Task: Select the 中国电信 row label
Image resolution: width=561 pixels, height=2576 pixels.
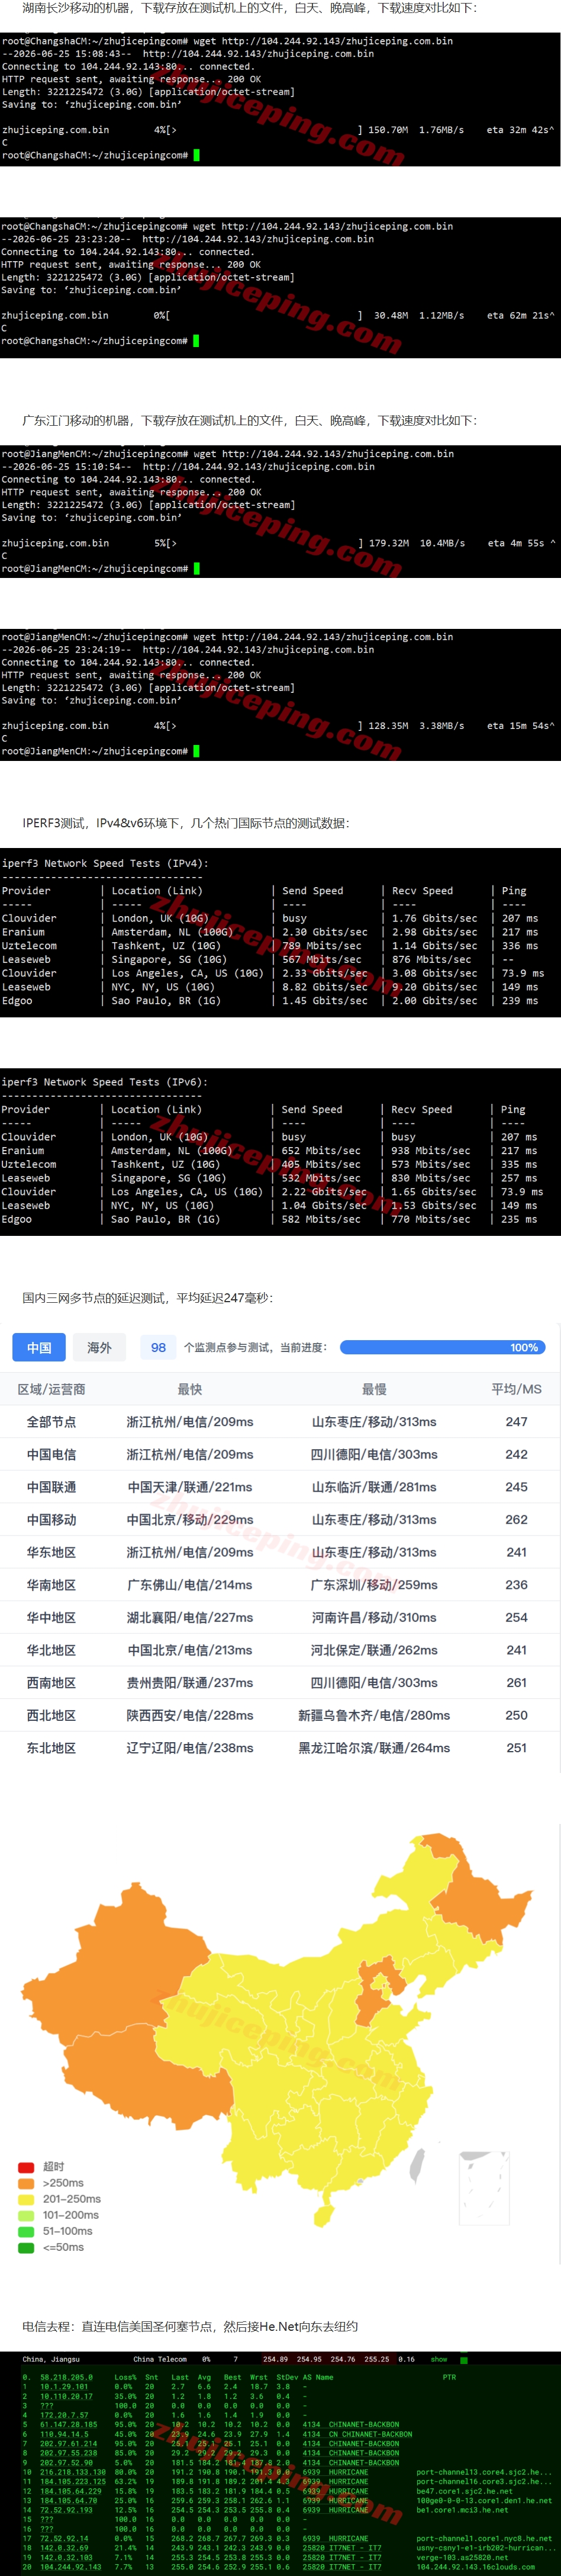Action: [51, 1454]
